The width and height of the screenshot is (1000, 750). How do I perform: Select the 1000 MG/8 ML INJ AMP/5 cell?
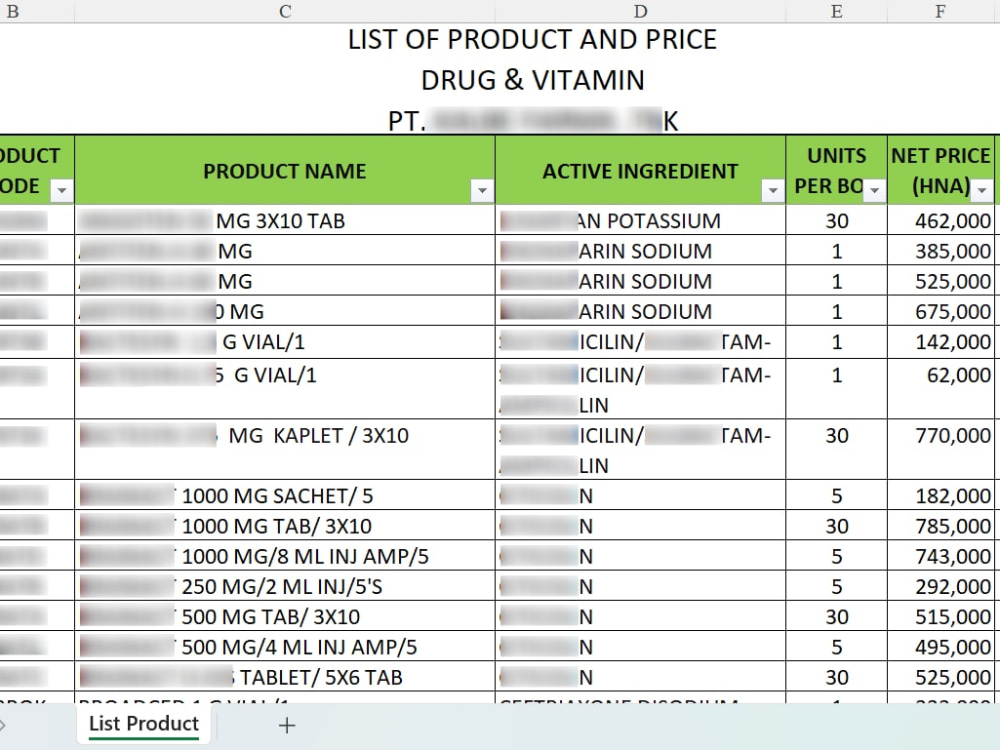pyautogui.click(x=285, y=555)
